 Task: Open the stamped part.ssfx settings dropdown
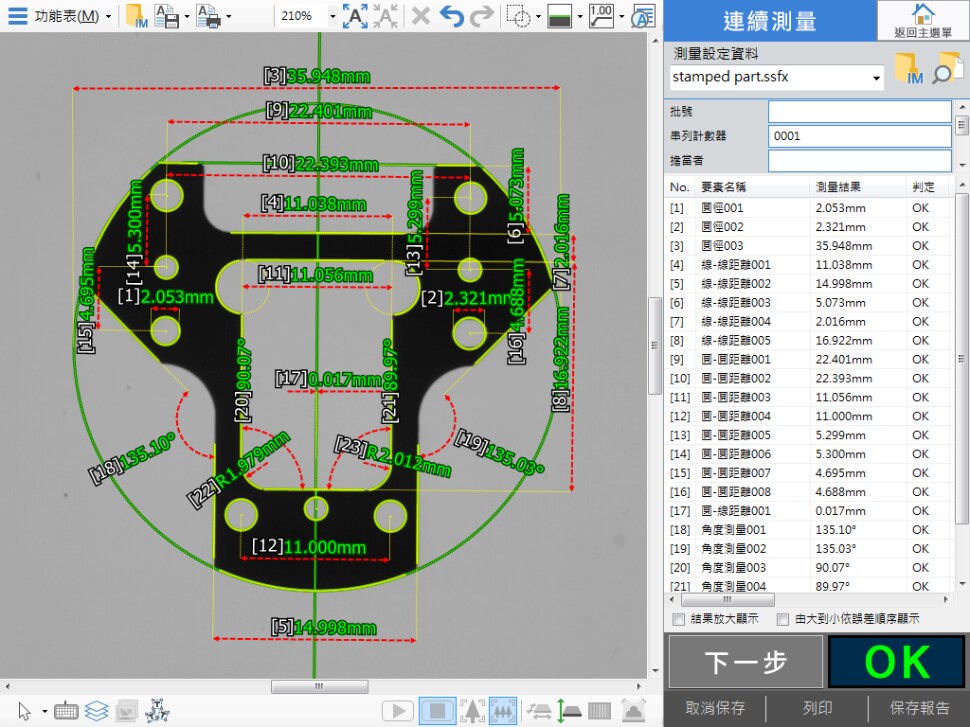[877, 77]
